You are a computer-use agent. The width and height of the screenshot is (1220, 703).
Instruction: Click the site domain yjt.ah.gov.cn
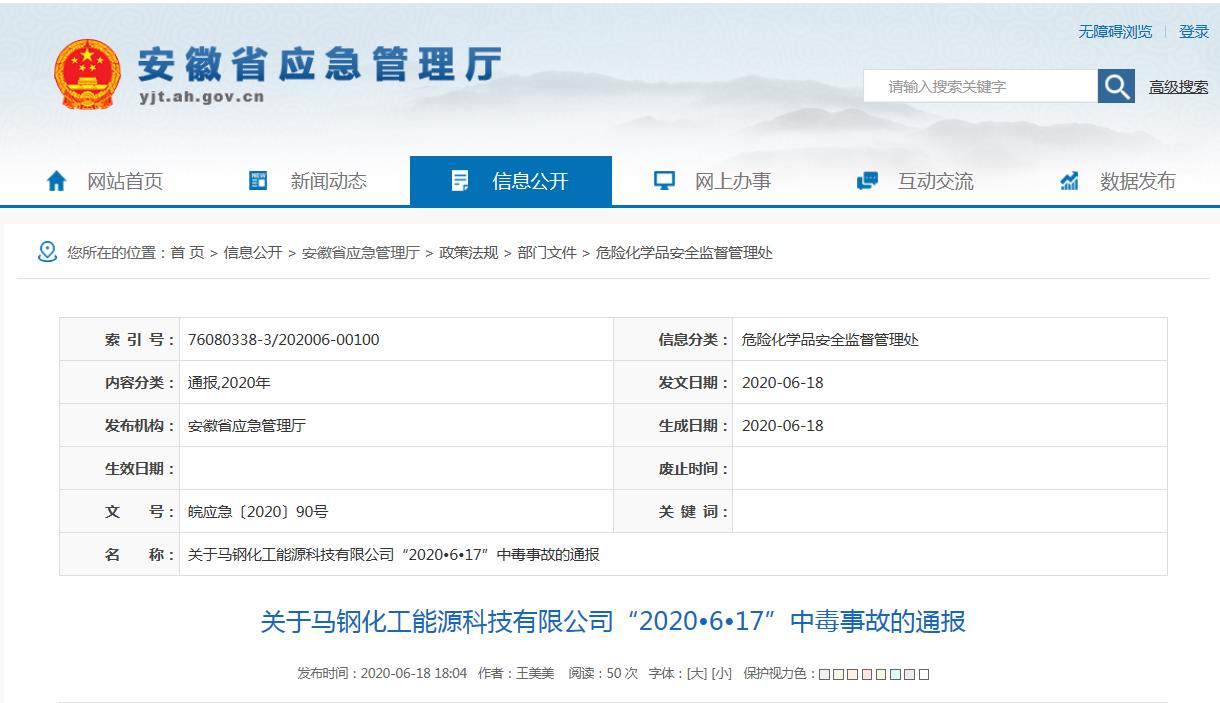[x=200, y=97]
